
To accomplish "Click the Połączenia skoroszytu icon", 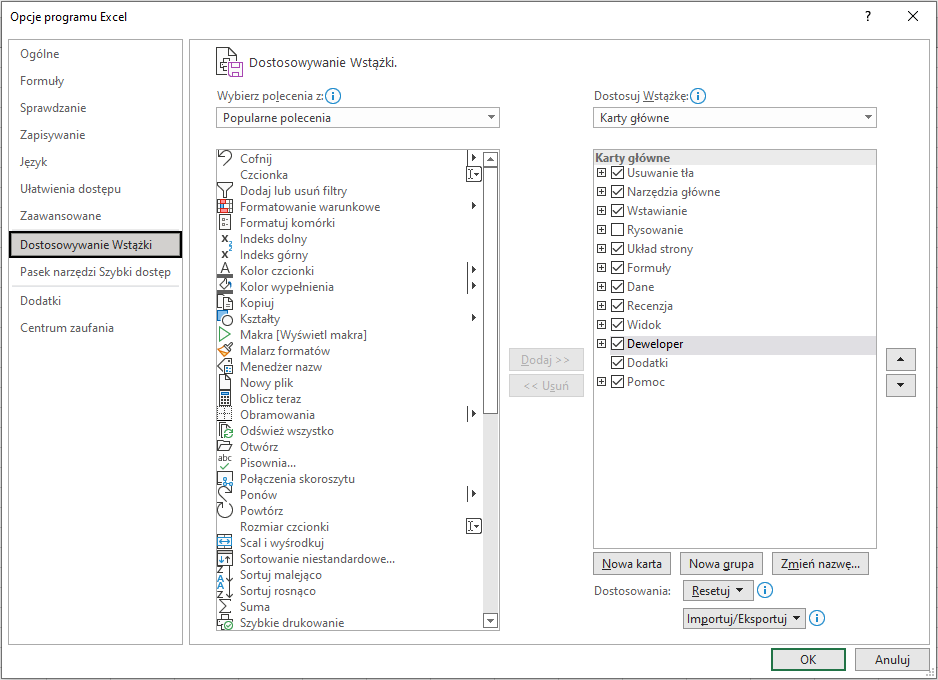I will tap(224, 478).
